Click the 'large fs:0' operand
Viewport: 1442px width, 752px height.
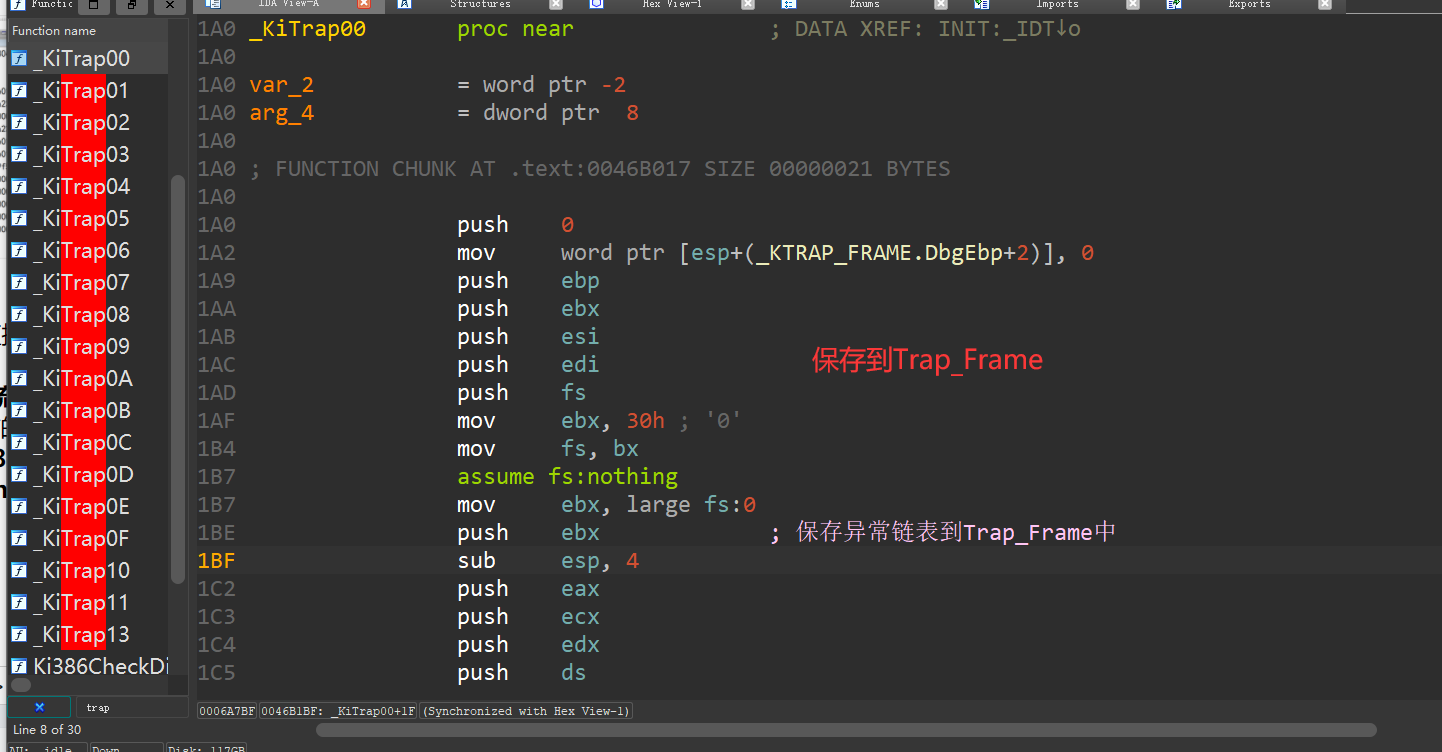pyautogui.click(x=691, y=505)
